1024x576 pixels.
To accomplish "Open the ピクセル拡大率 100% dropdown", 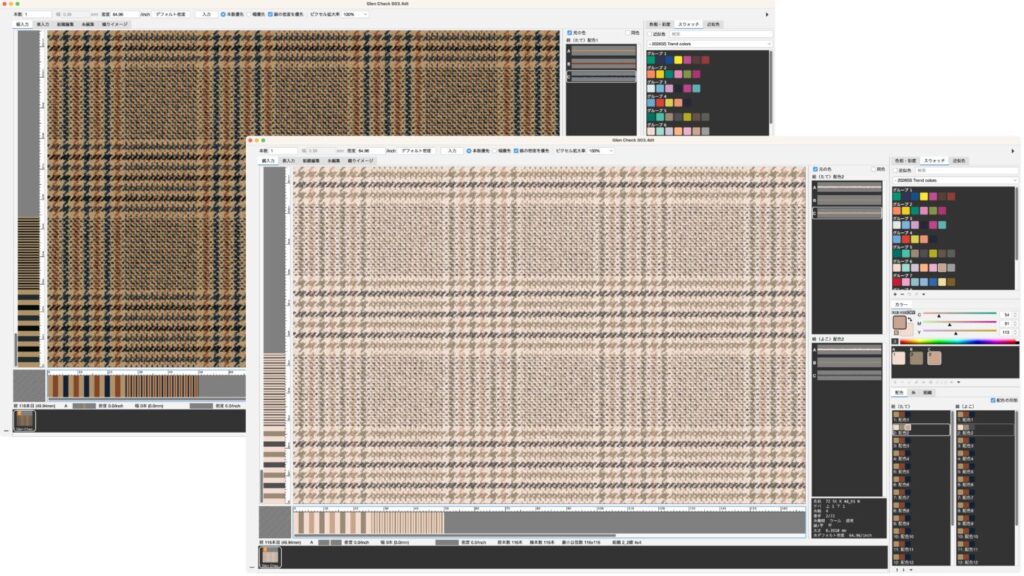I will pos(593,151).
